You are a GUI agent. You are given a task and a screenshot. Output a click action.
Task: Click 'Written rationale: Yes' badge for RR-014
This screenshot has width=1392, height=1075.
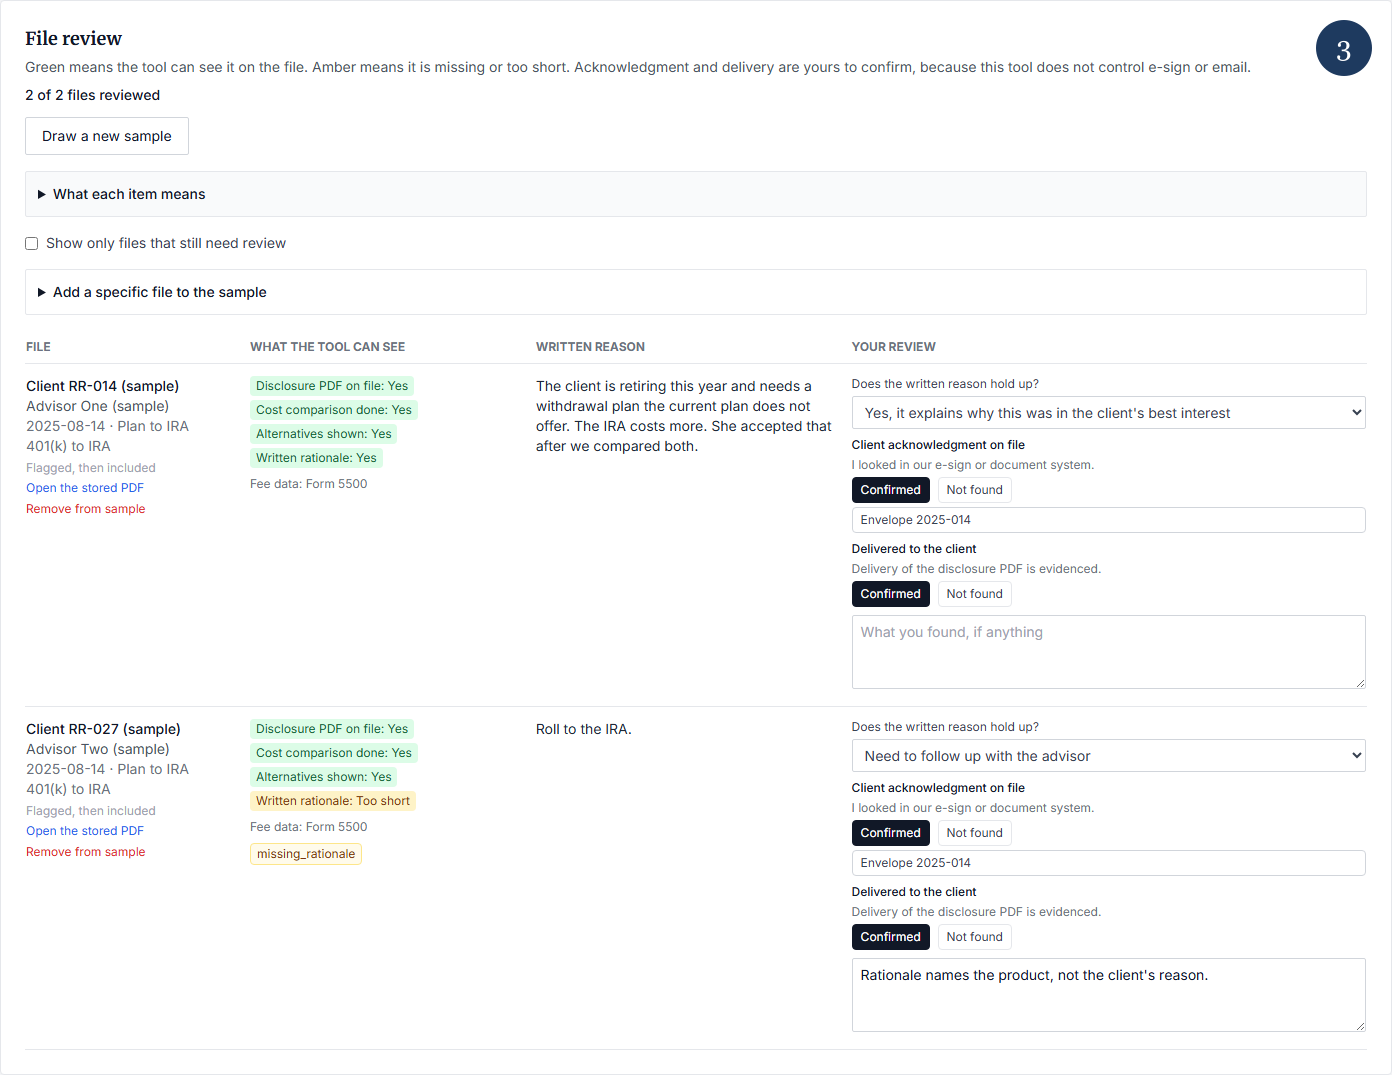pyautogui.click(x=316, y=458)
